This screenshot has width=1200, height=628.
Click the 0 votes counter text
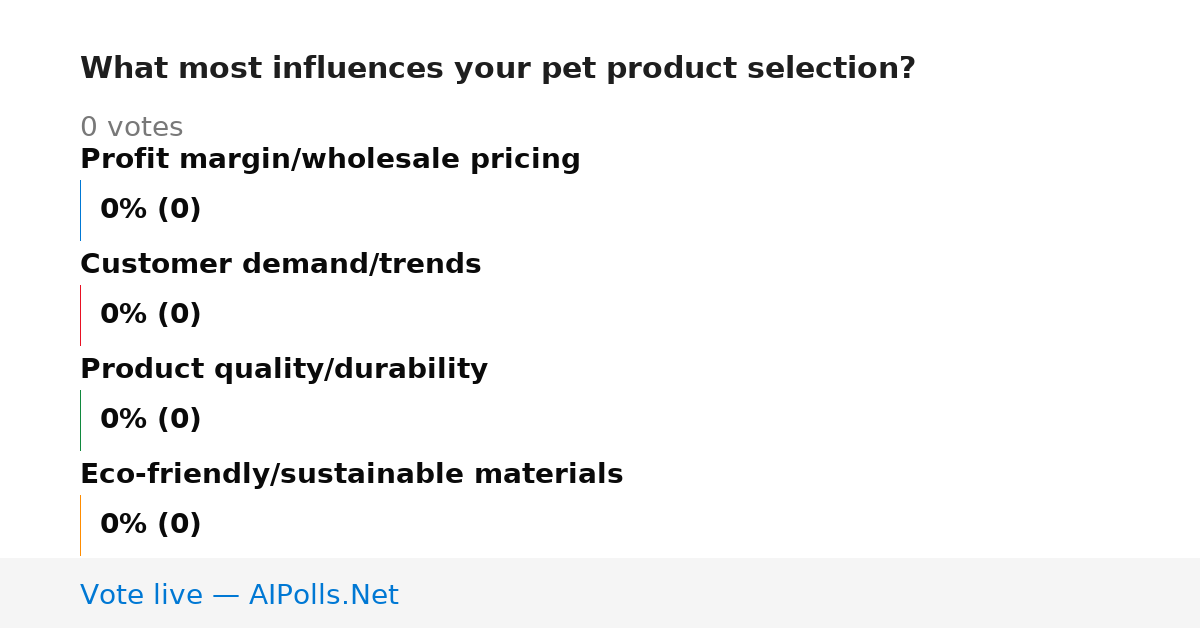[132, 128]
